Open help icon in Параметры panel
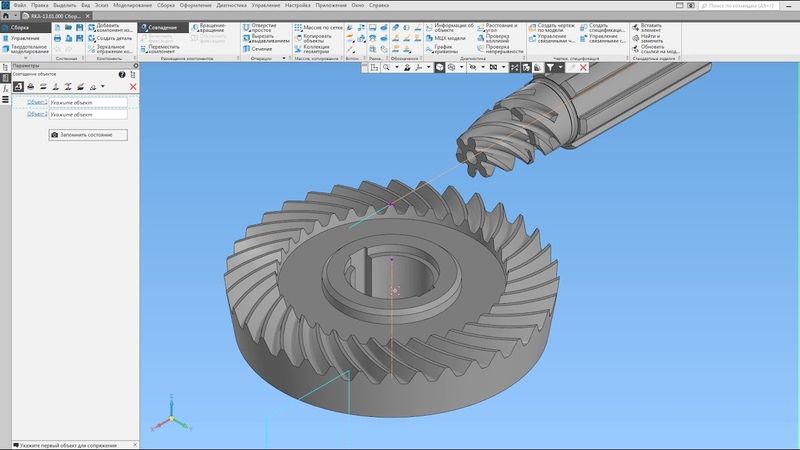The image size is (800, 450). coord(122,75)
